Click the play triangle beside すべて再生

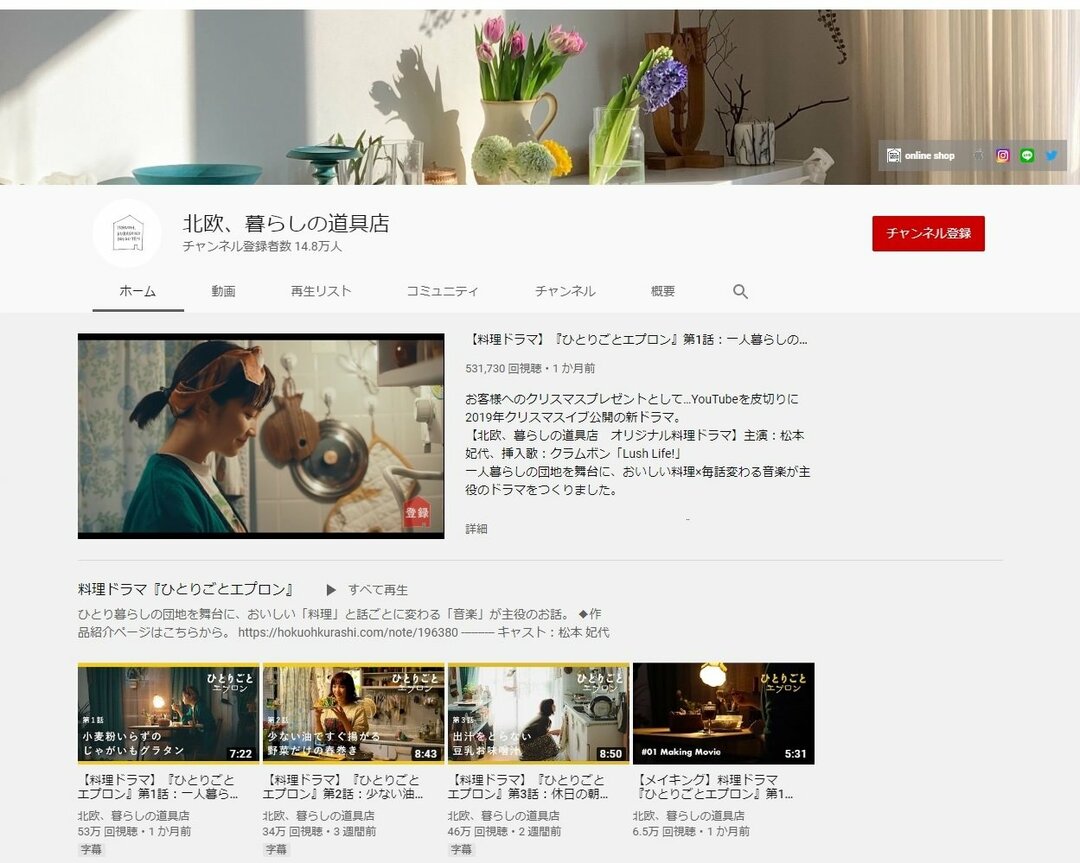[331, 590]
